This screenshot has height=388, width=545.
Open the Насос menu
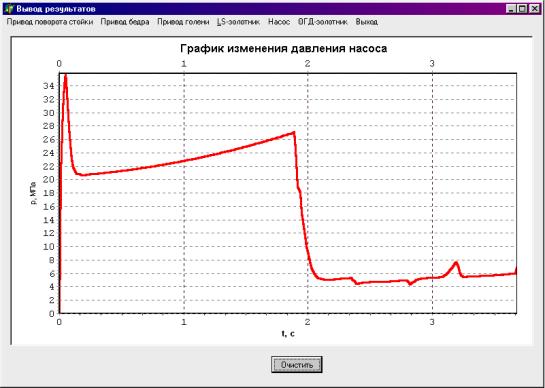pyautogui.click(x=279, y=22)
